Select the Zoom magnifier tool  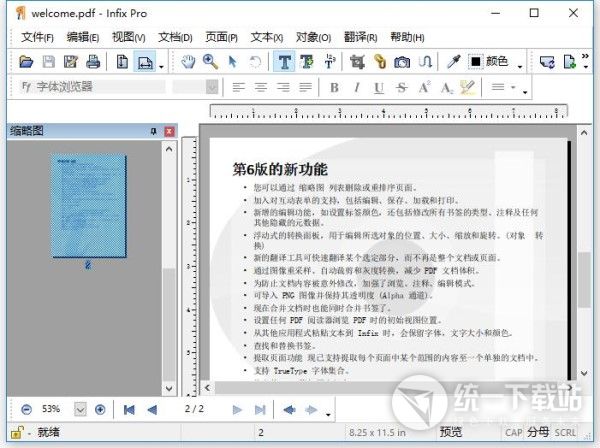(210, 62)
